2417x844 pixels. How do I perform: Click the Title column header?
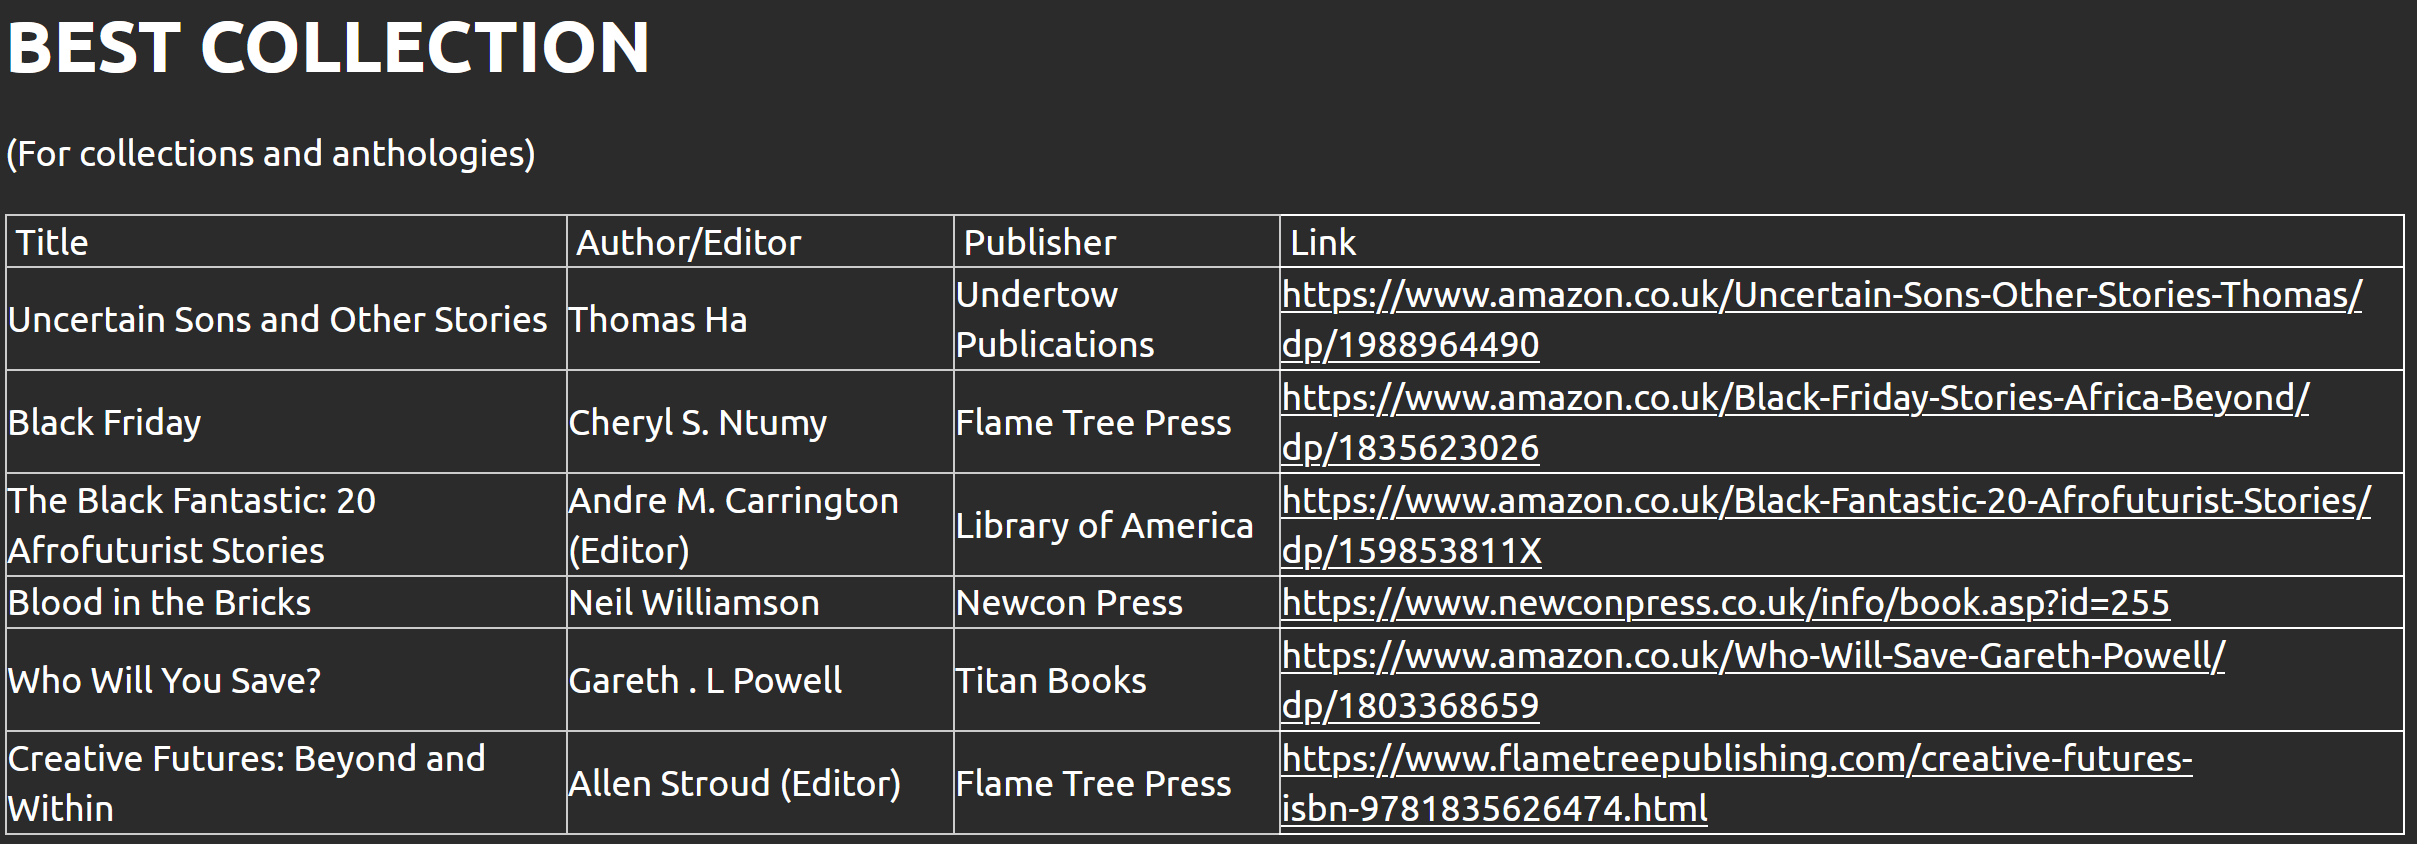tap(52, 242)
